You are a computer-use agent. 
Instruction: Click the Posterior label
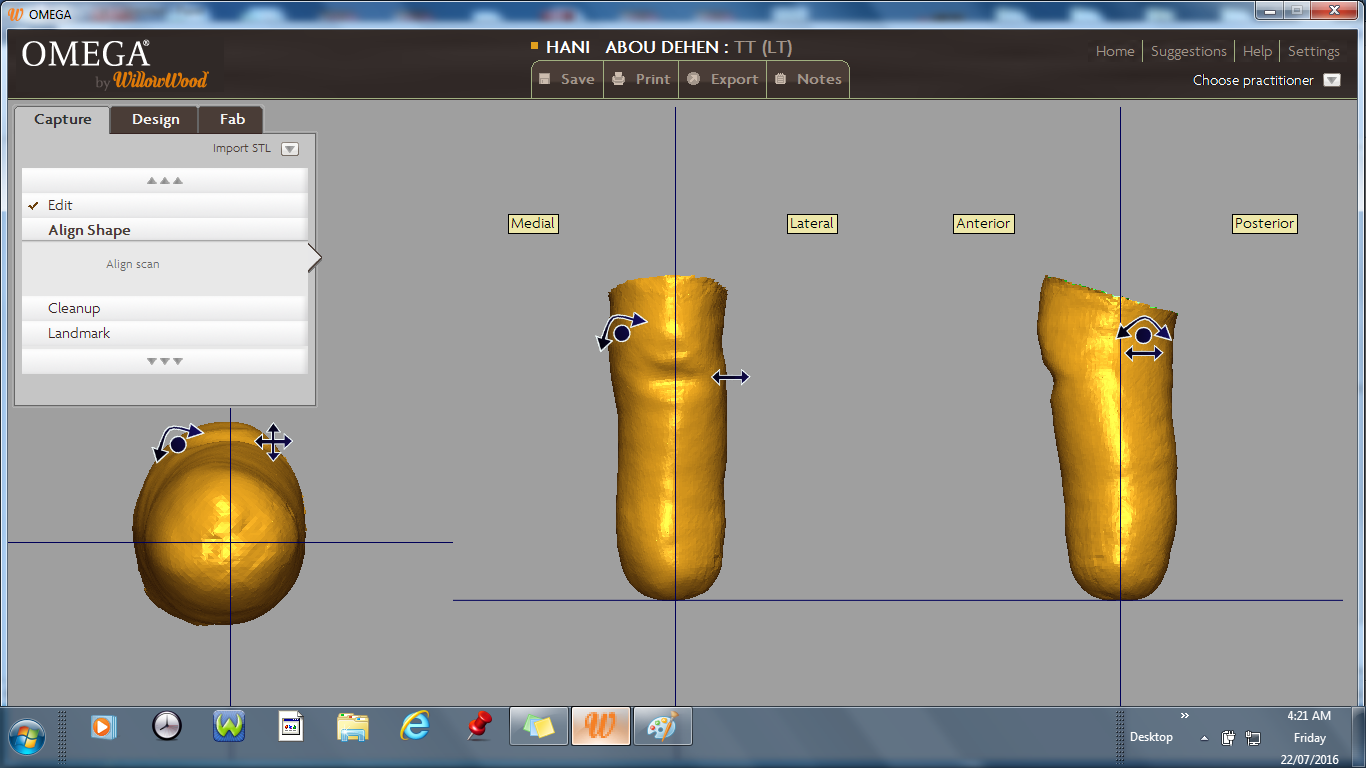pos(1264,224)
